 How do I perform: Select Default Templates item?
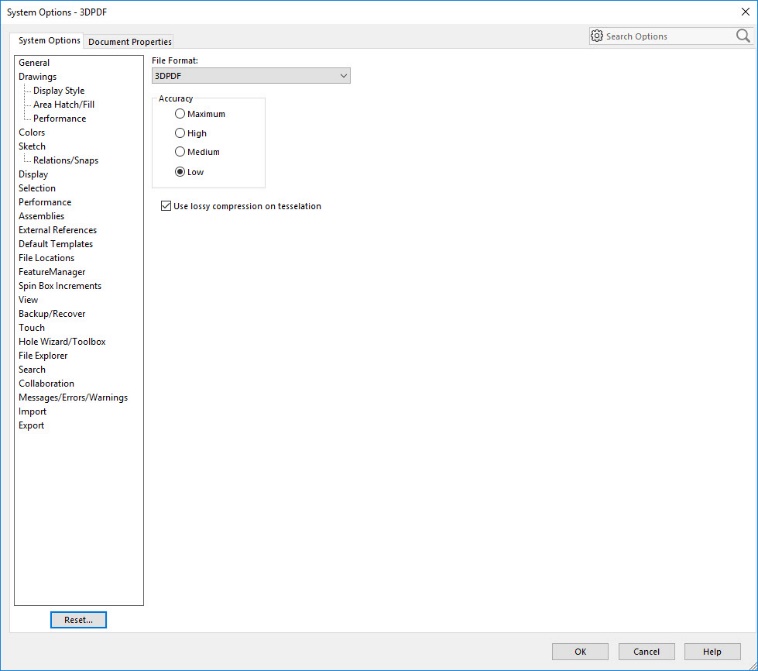pyautogui.click(x=56, y=244)
